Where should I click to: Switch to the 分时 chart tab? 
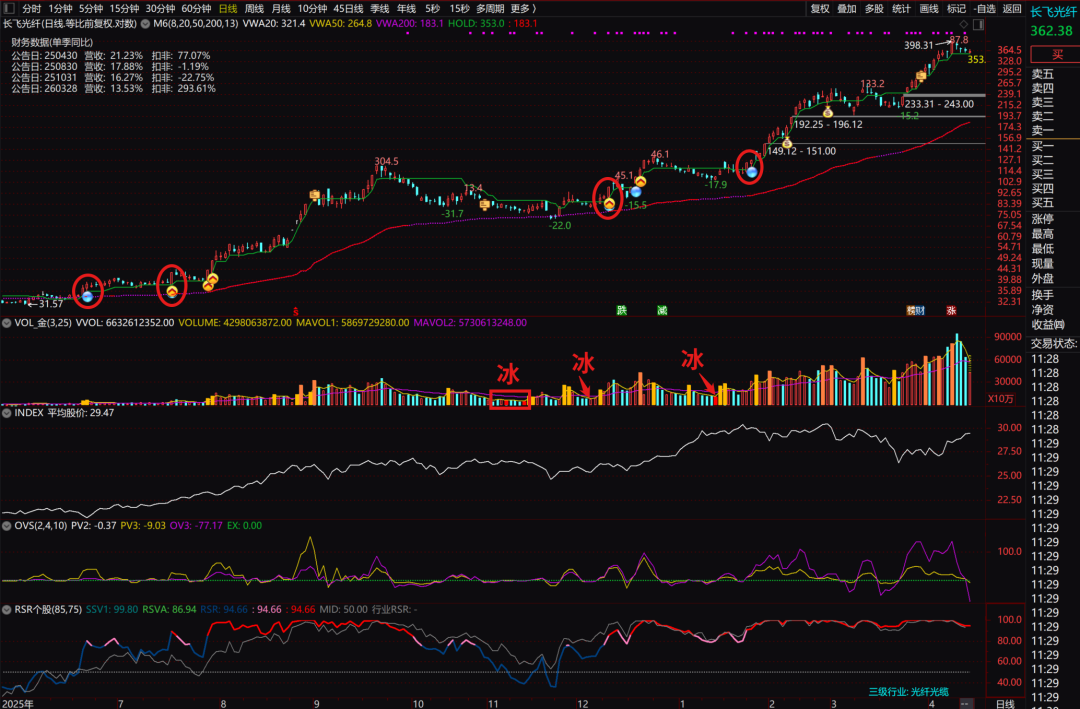pyautogui.click(x=31, y=8)
